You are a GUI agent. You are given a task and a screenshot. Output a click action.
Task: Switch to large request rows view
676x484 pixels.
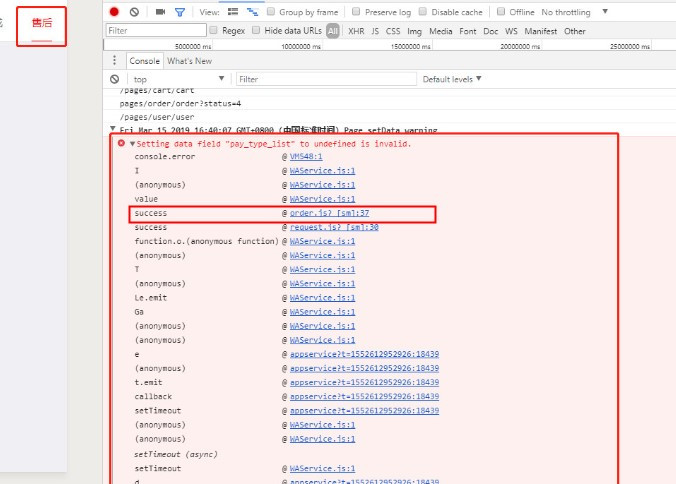coord(233,12)
